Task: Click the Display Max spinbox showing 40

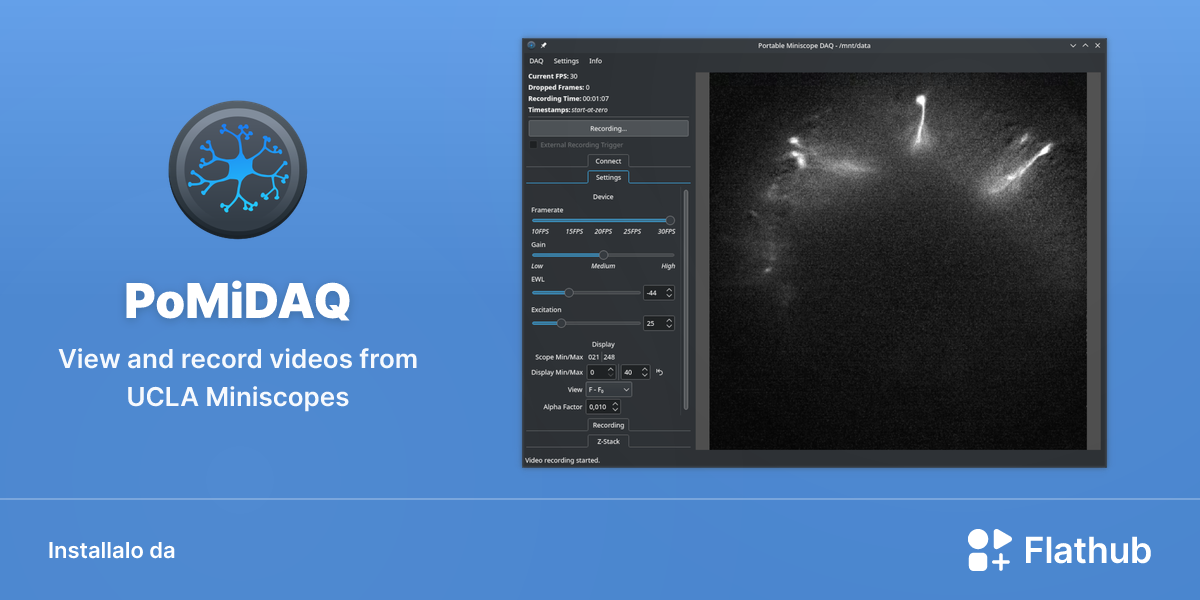Action: (x=636, y=372)
